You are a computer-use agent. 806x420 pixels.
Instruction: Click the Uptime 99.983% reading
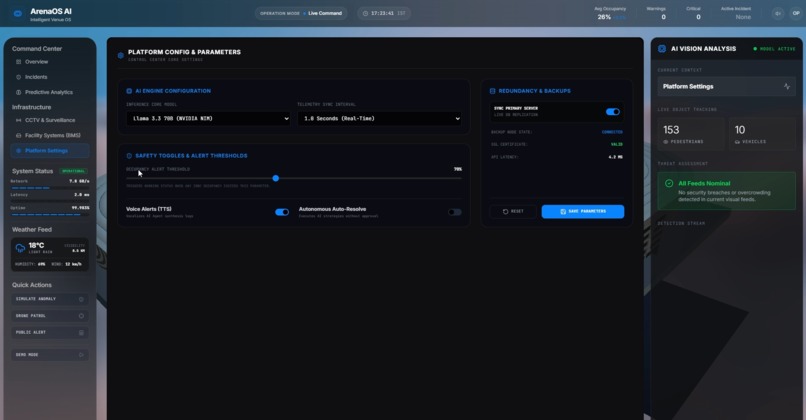[80, 208]
